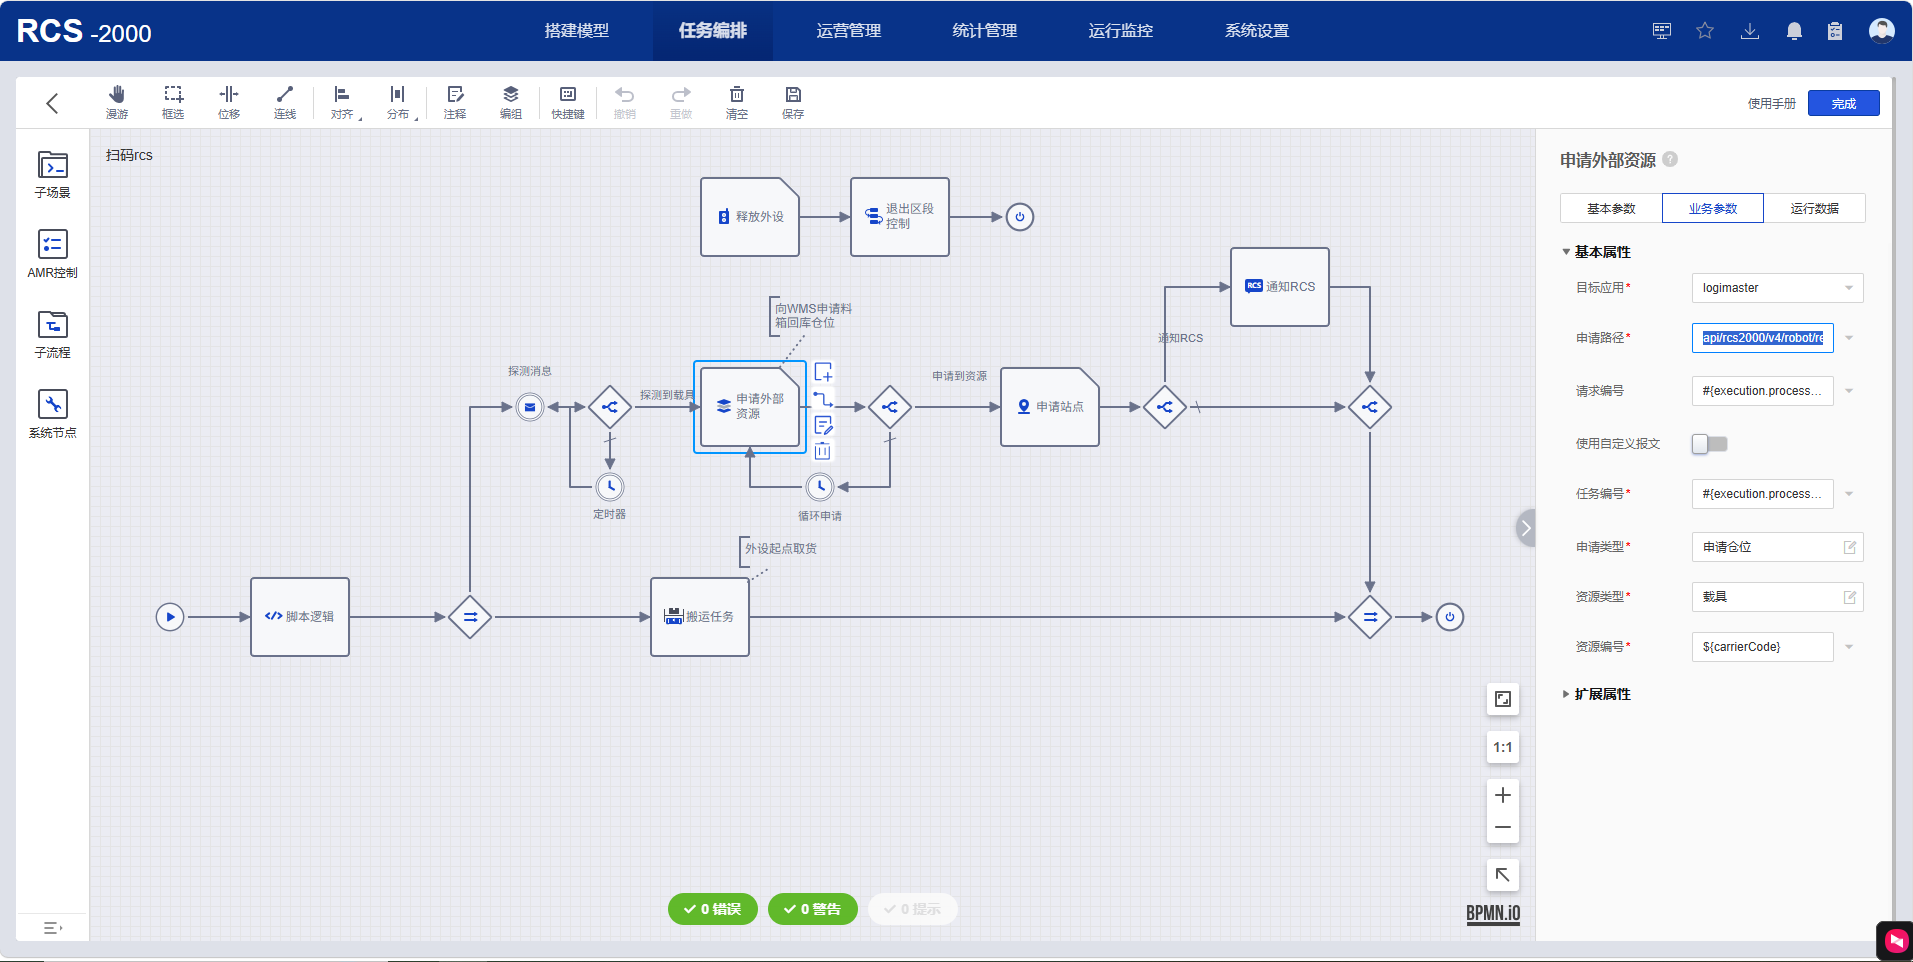Delete selected node via trash icon
1913x962 pixels.
(x=823, y=450)
